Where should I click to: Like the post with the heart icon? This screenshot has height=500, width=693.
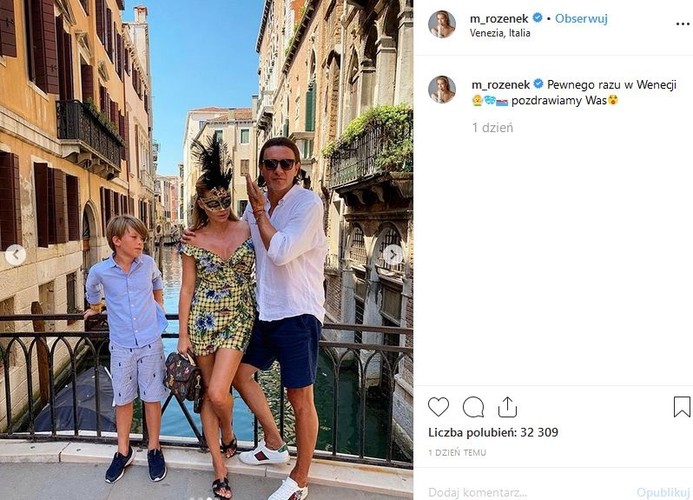(x=438, y=407)
